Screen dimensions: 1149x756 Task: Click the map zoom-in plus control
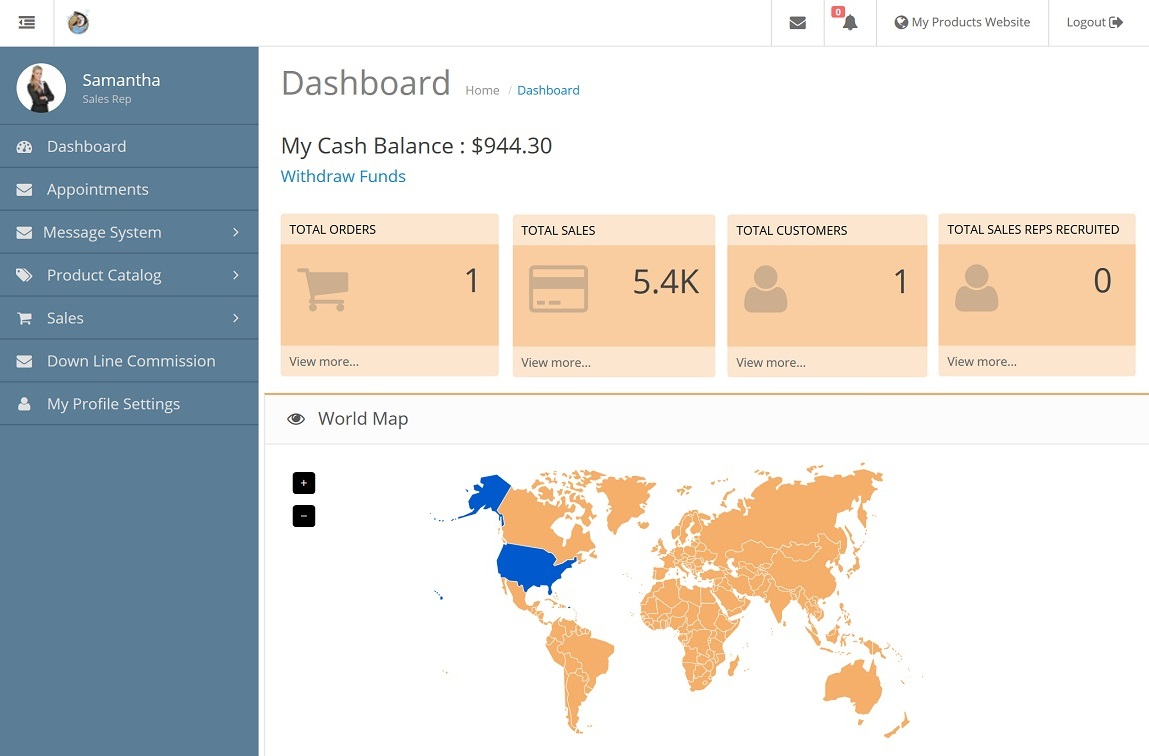[x=304, y=482]
